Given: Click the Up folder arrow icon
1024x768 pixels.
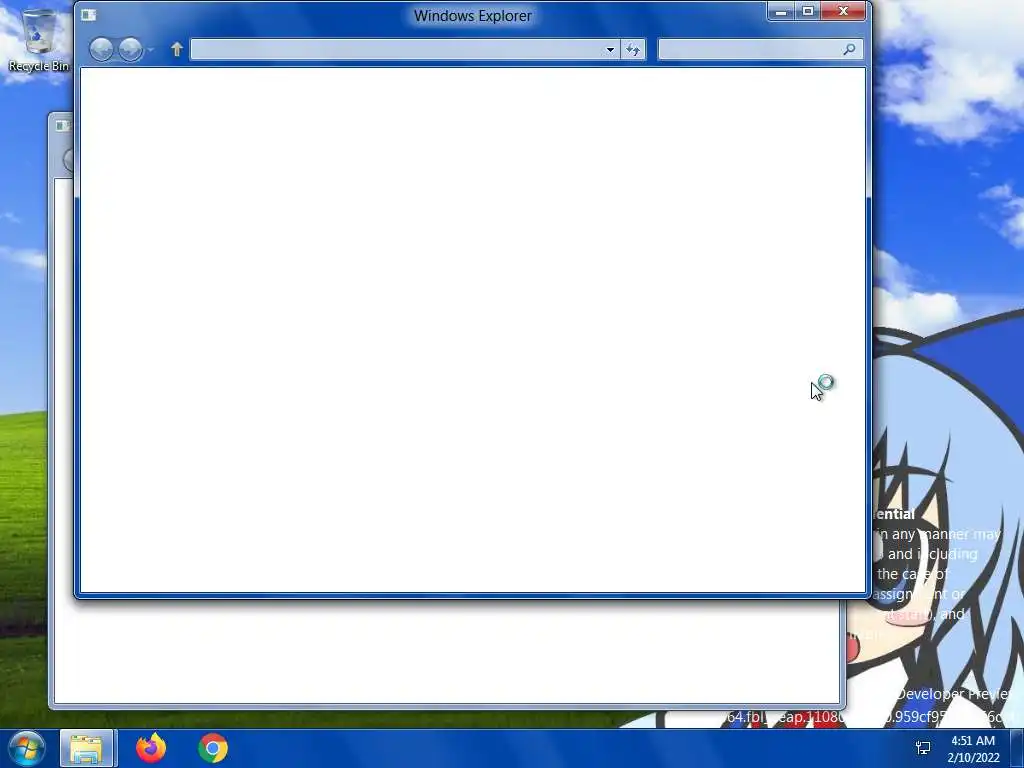Looking at the screenshot, I should (176, 49).
